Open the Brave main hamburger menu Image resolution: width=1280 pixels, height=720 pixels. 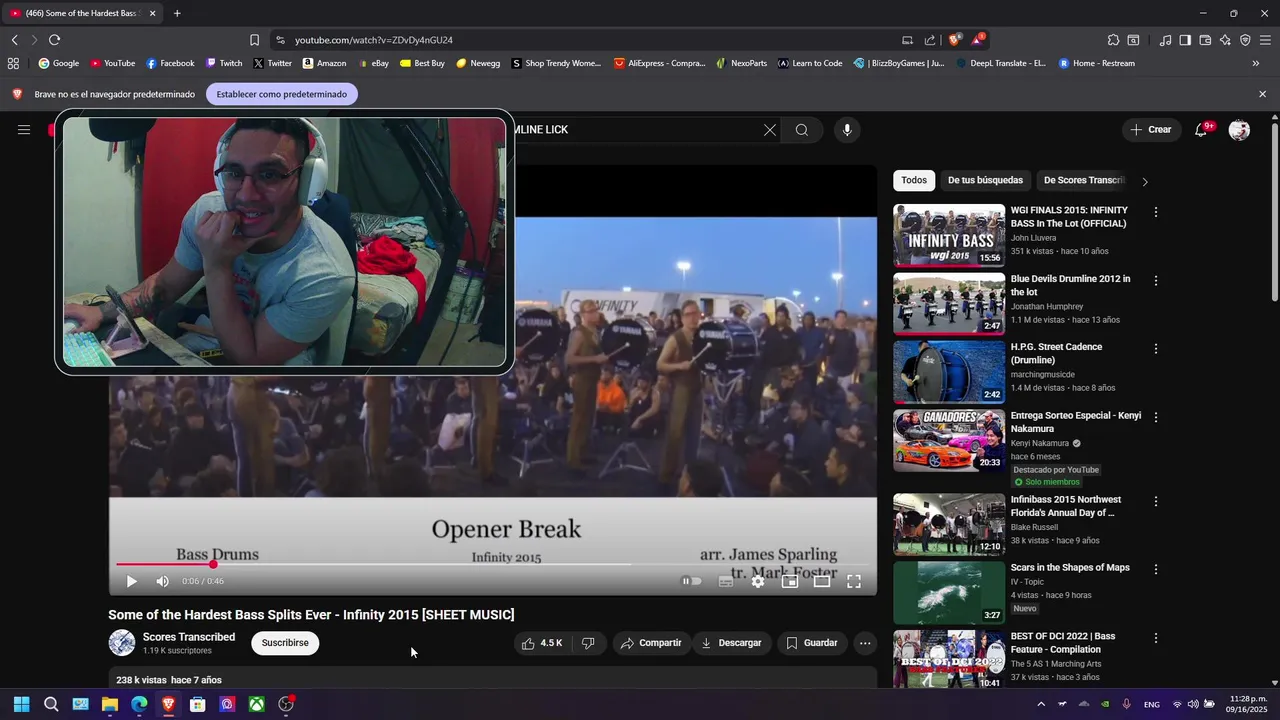tap(1266, 40)
